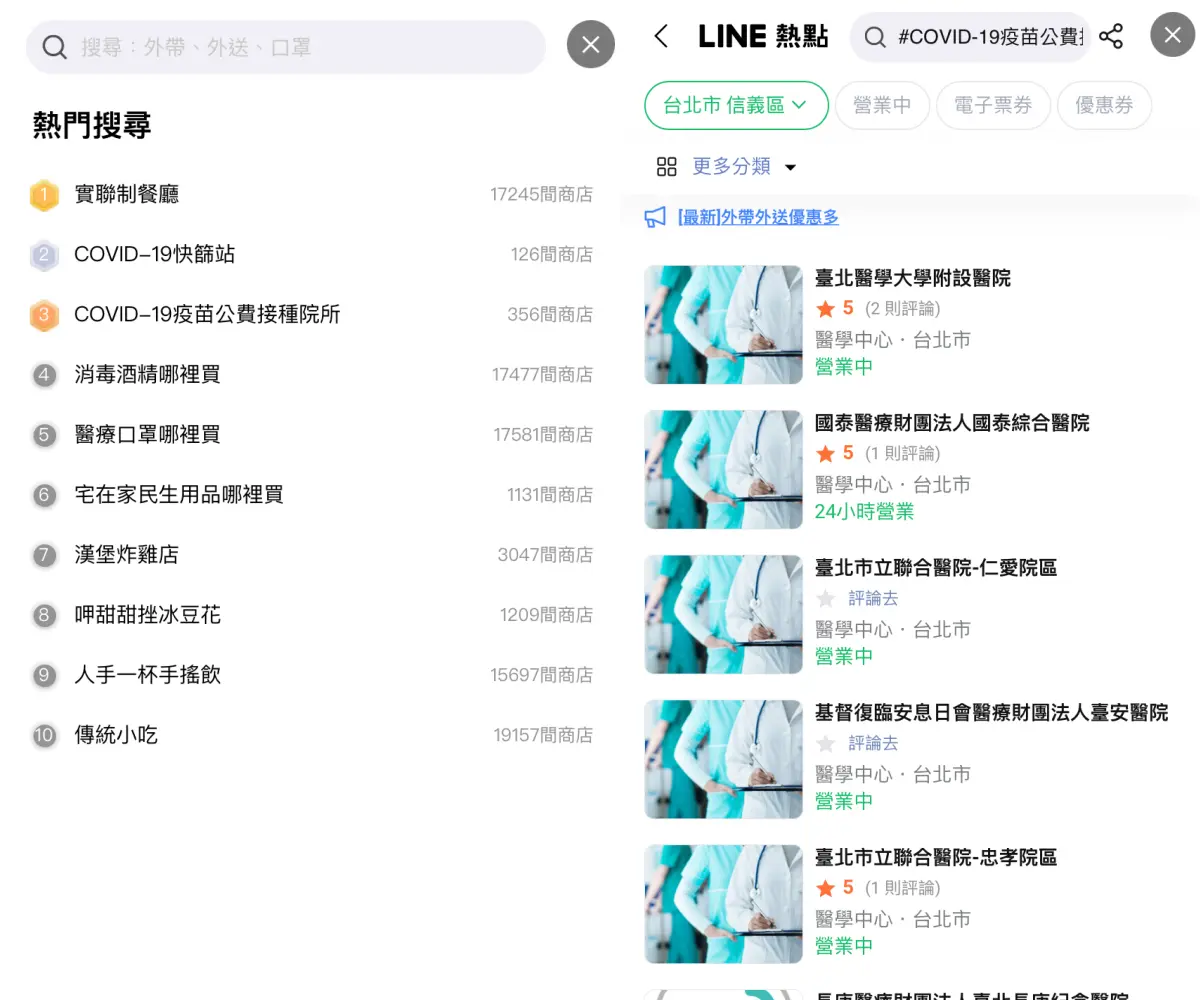The height and width of the screenshot is (1000, 1200).
Task: Focus the #COVID-19疫苗公費 search field
Action: 969,37
